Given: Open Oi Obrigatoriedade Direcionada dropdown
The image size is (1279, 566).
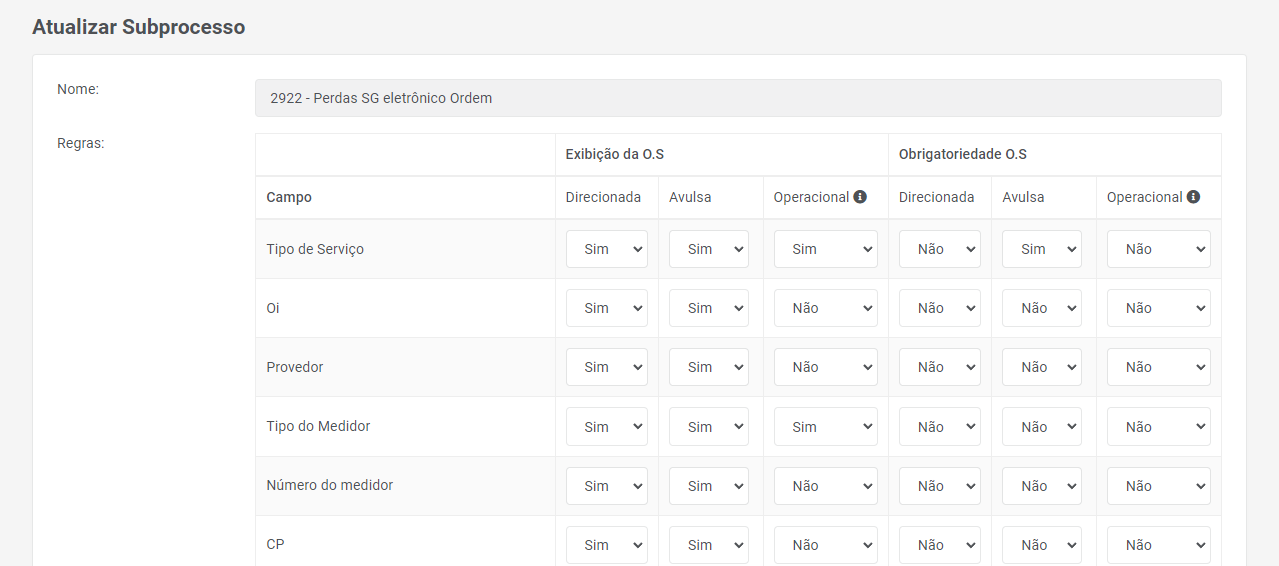Looking at the screenshot, I should click(939, 308).
